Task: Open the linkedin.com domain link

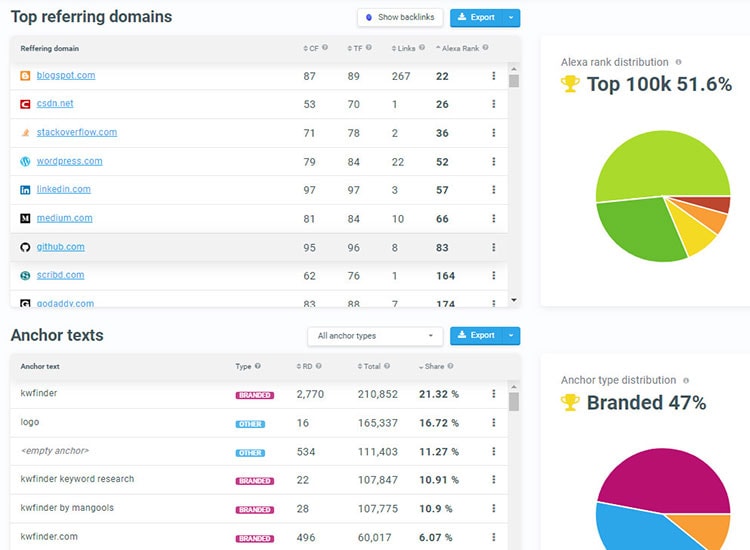Action: pos(64,189)
